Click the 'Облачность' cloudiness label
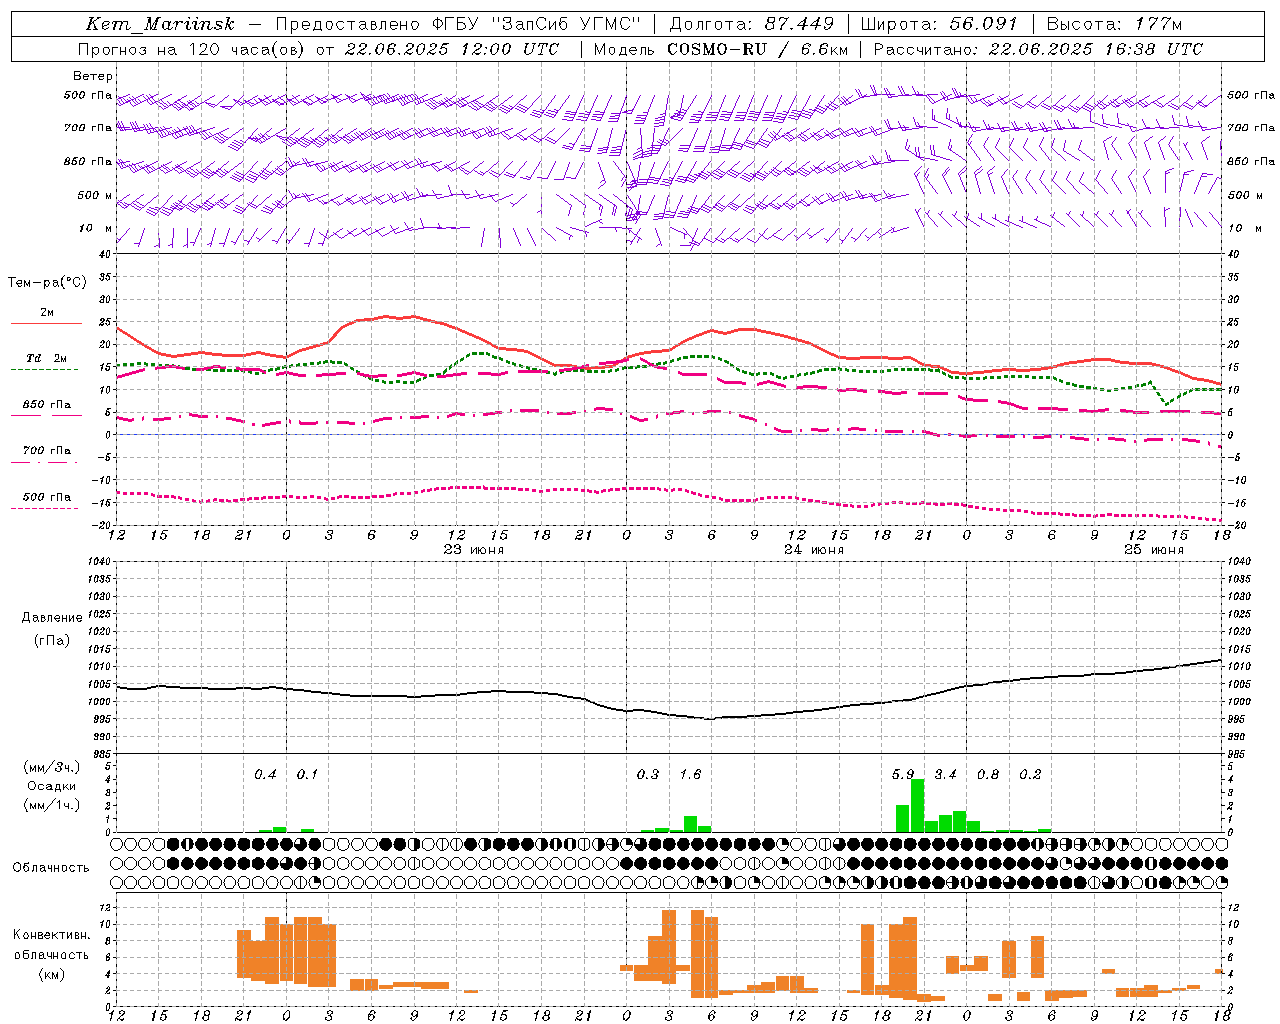This screenshot has height=1024, width=1280. point(51,868)
